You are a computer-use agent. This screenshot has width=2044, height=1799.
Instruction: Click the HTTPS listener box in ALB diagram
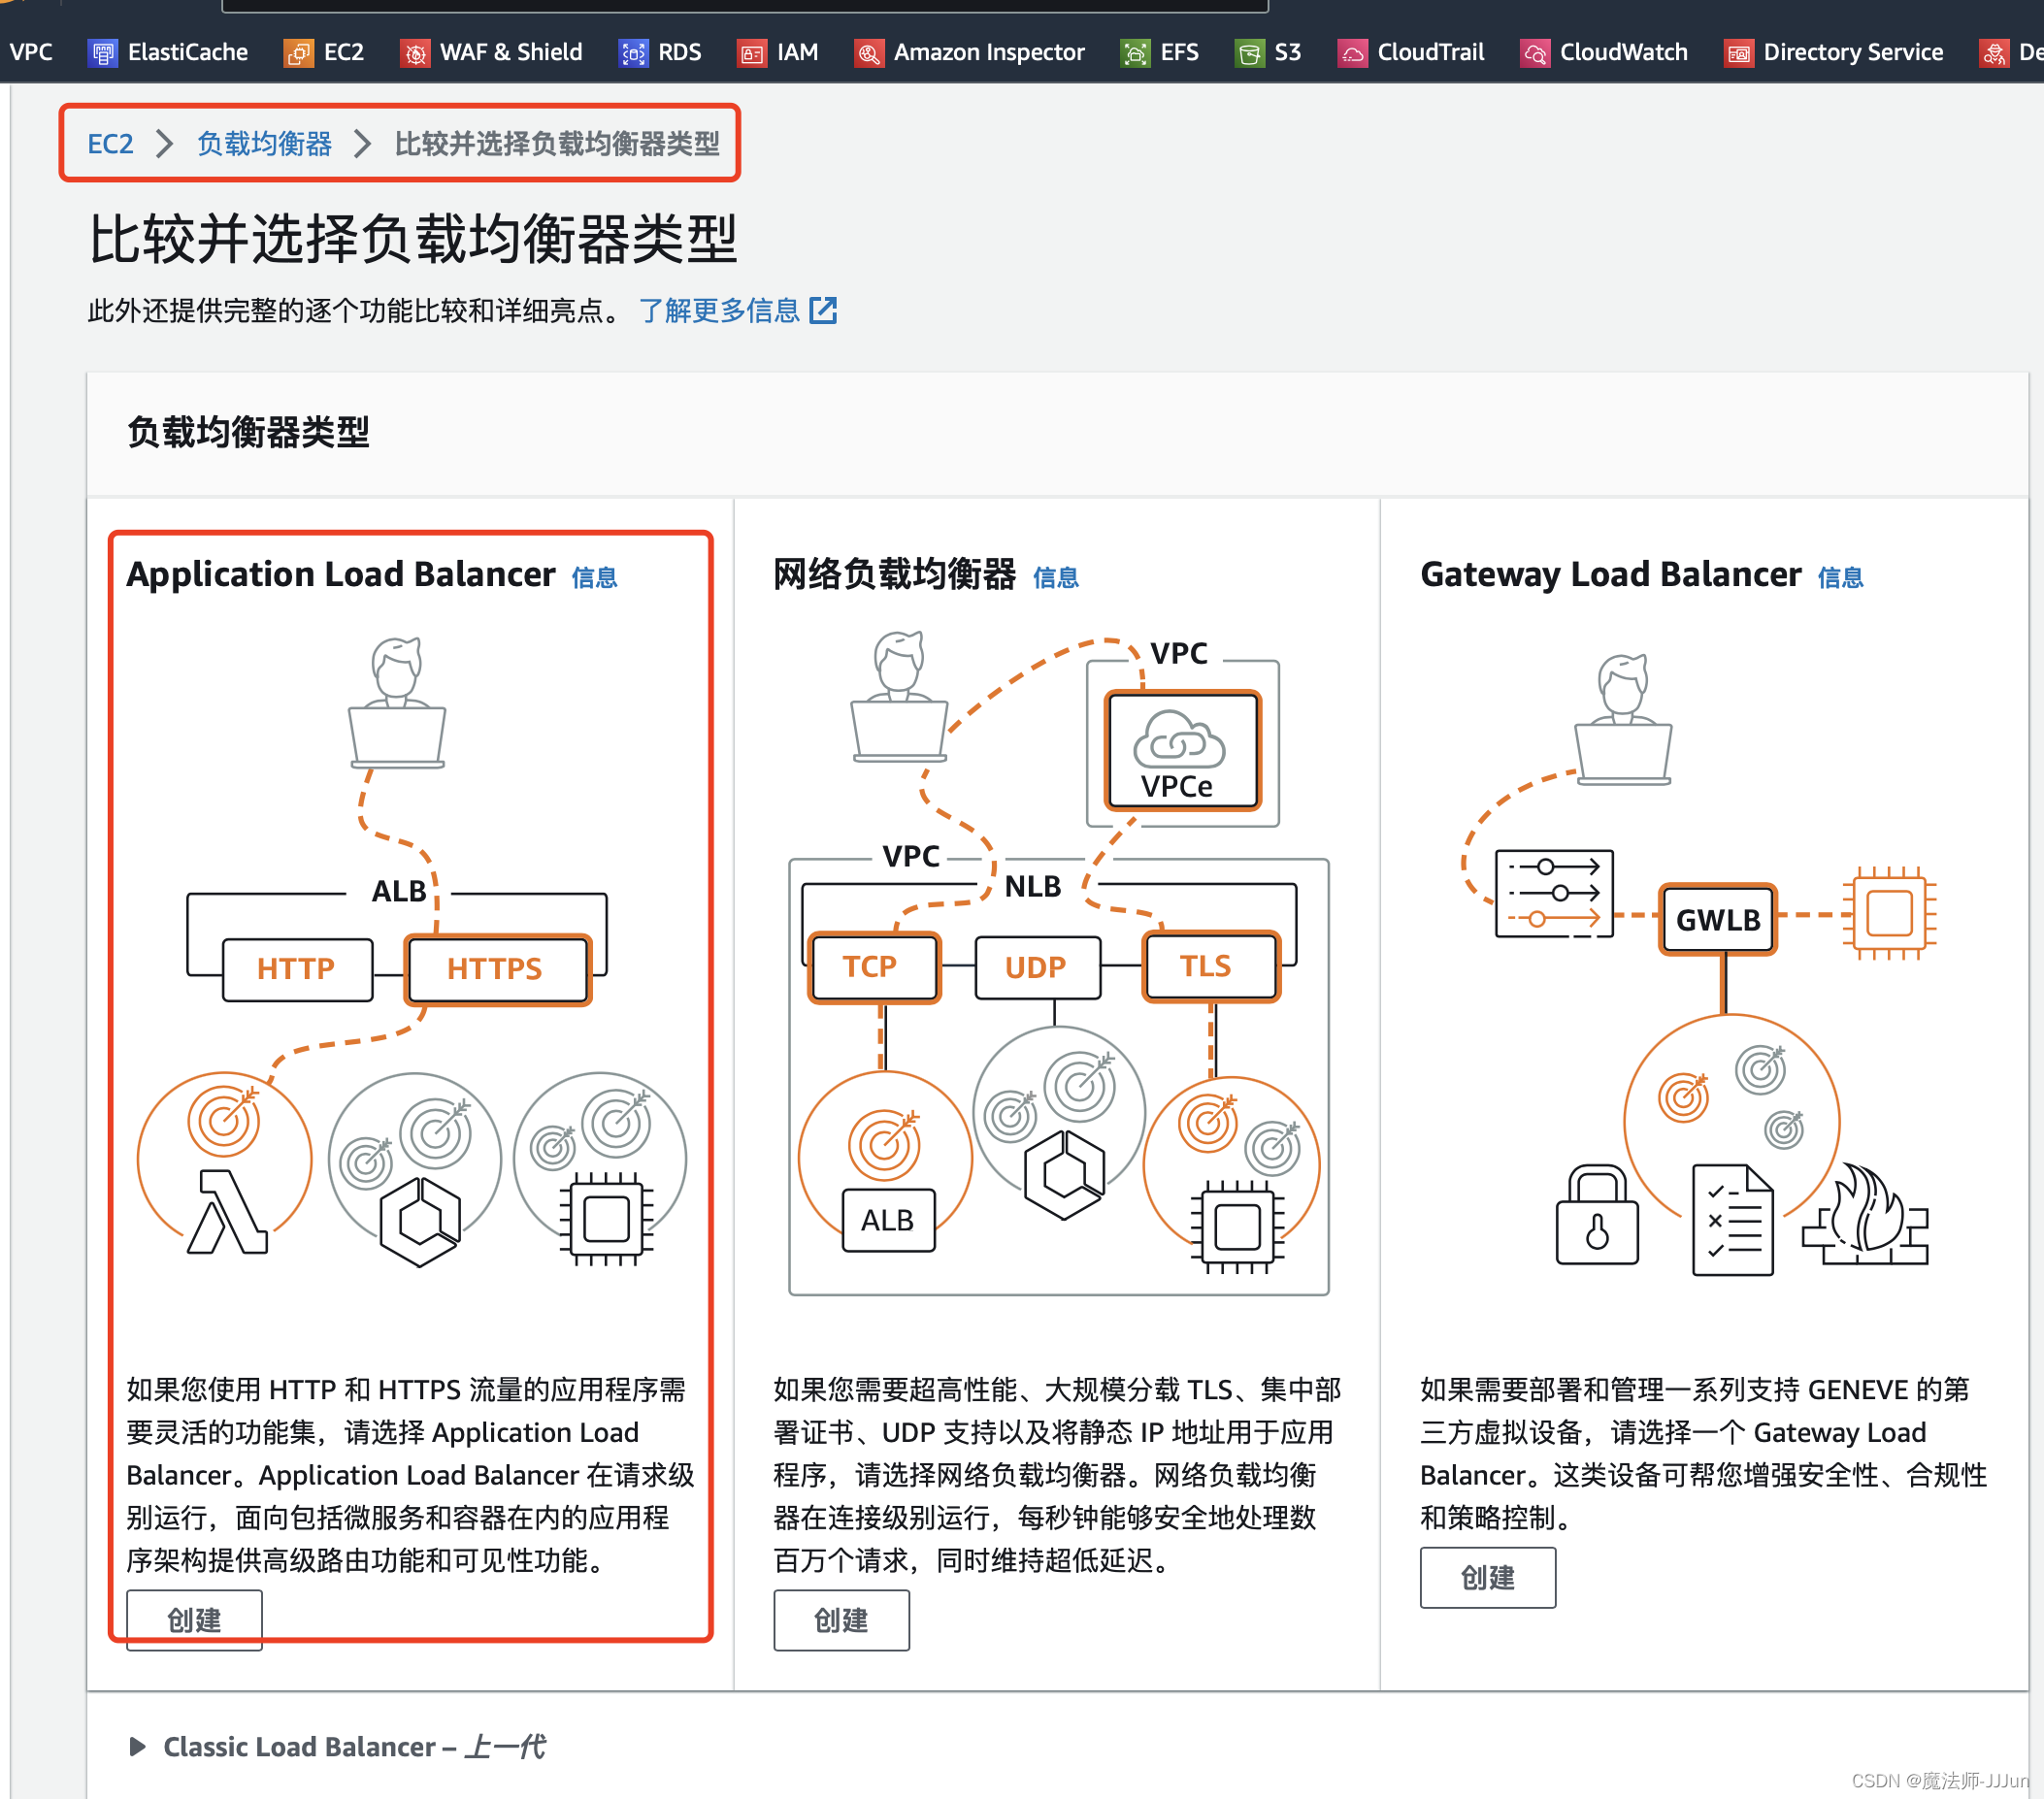coord(498,969)
